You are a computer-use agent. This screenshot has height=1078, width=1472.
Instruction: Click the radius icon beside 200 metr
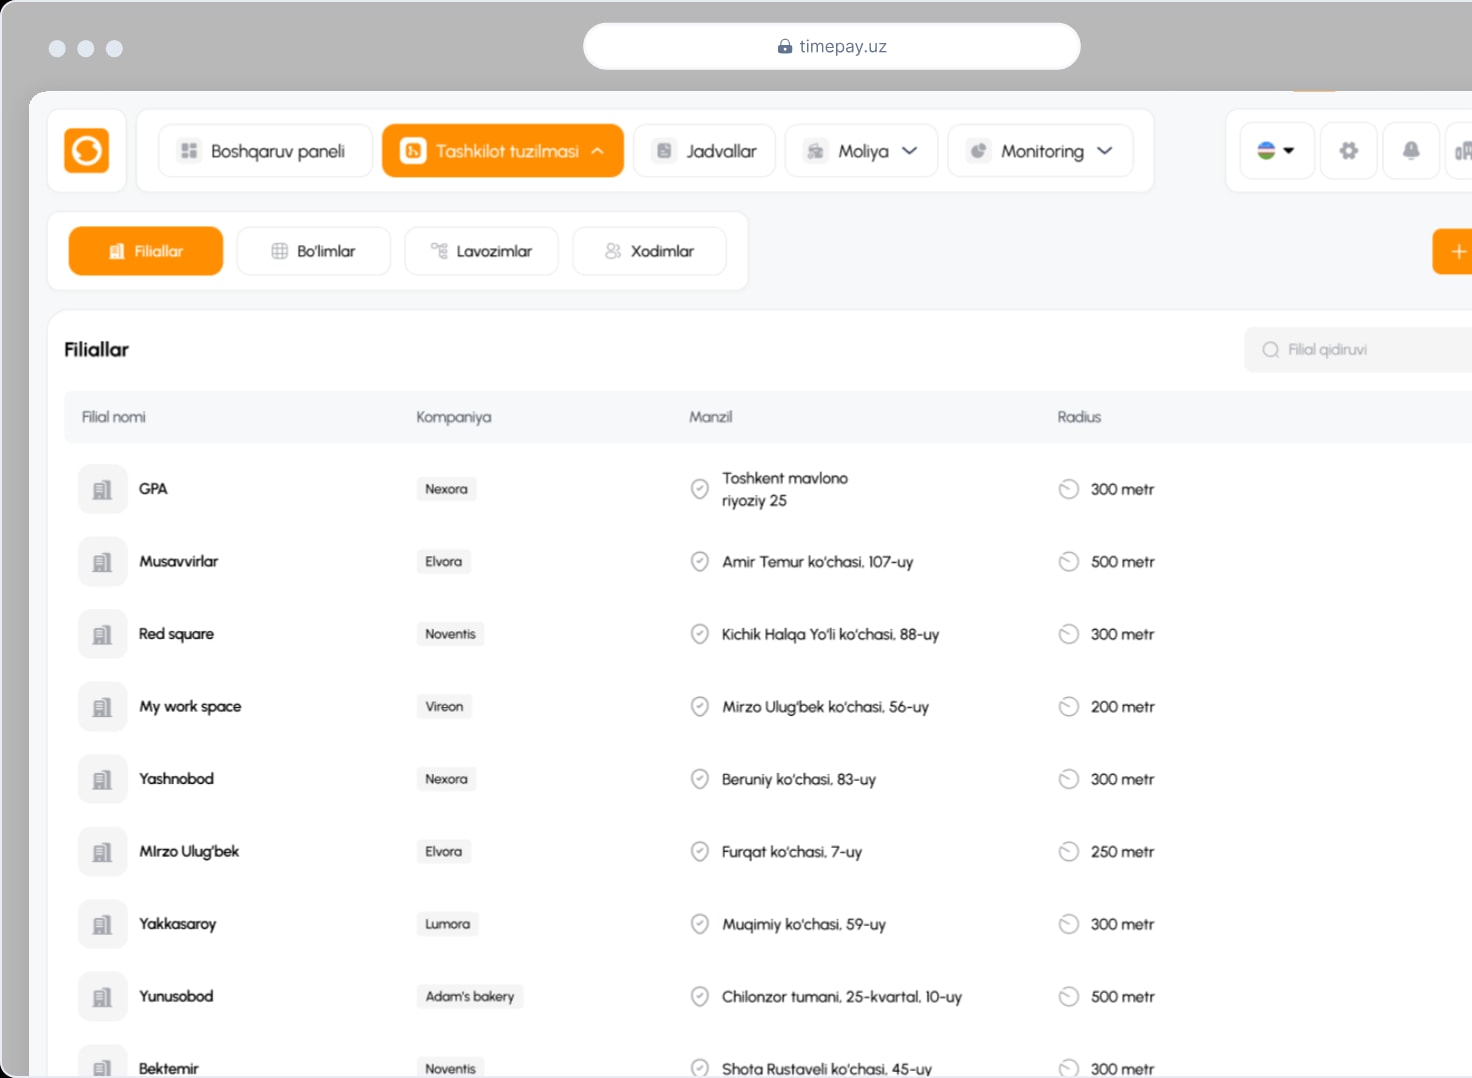click(x=1069, y=707)
